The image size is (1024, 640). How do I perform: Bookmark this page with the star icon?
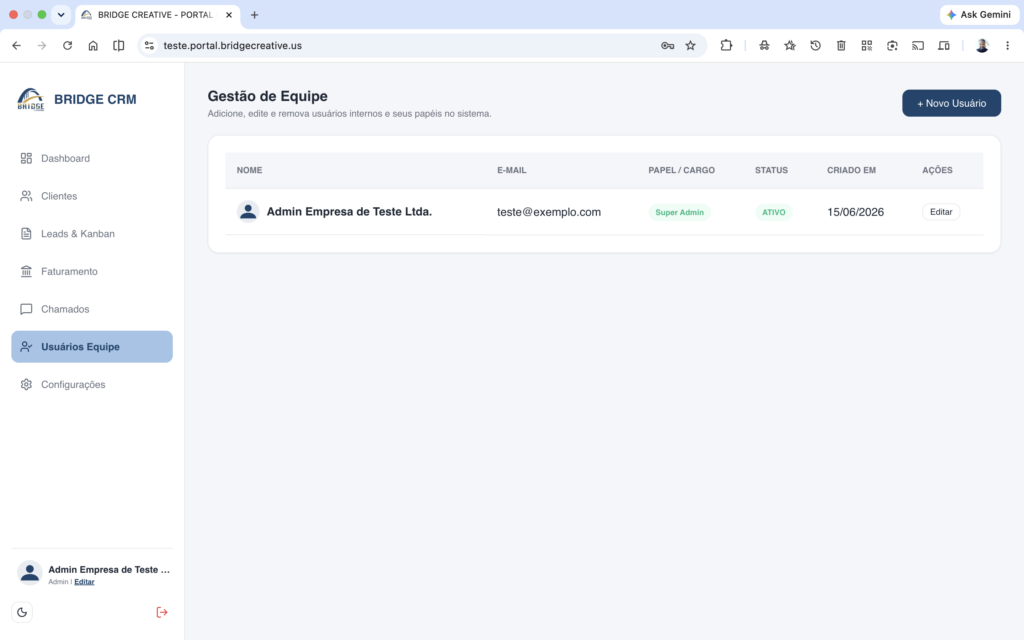tap(690, 46)
